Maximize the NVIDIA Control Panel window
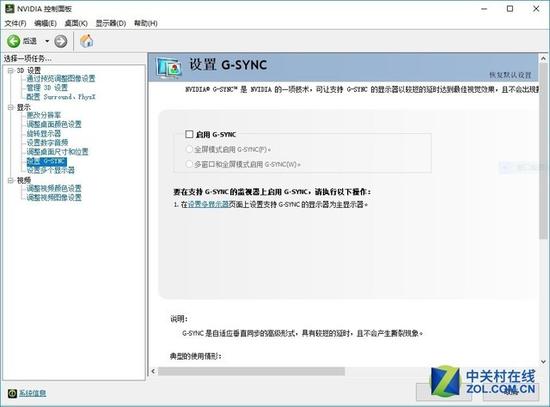Image resolution: width=550 pixels, height=407 pixels. pyautogui.click(x=510, y=9)
